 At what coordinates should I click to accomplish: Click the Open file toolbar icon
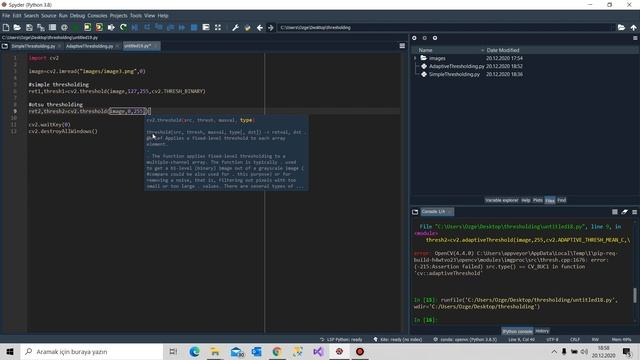(17, 27)
